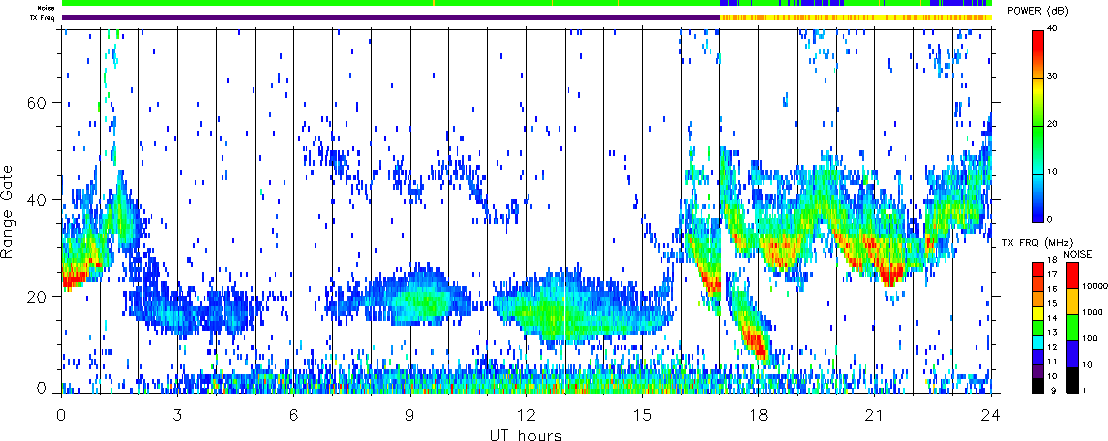
Task: Select the green segment of NOISE legend
Action: 1071,326
